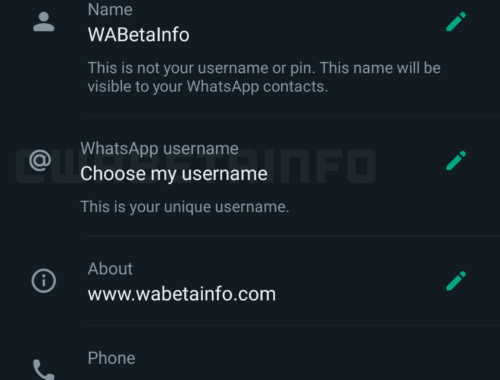This screenshot has width=500, height=380.
Task: Open the WABetaInfo name value
Action: pyautogui.click(x=138, y=35)
